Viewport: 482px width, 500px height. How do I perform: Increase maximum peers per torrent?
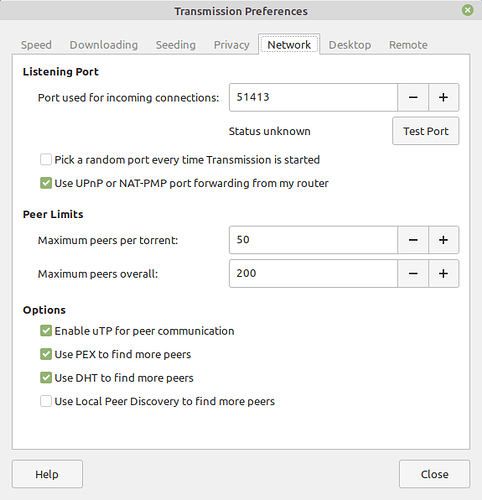tap(443, 240)
